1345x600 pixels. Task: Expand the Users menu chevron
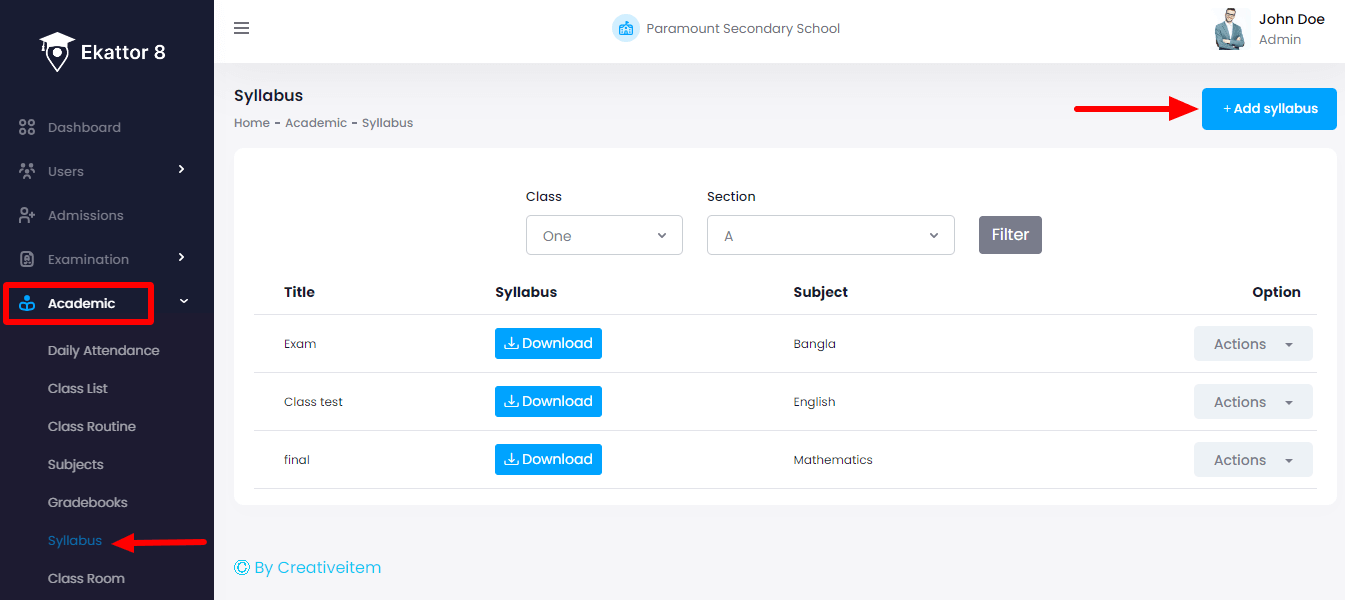(182, 170)
